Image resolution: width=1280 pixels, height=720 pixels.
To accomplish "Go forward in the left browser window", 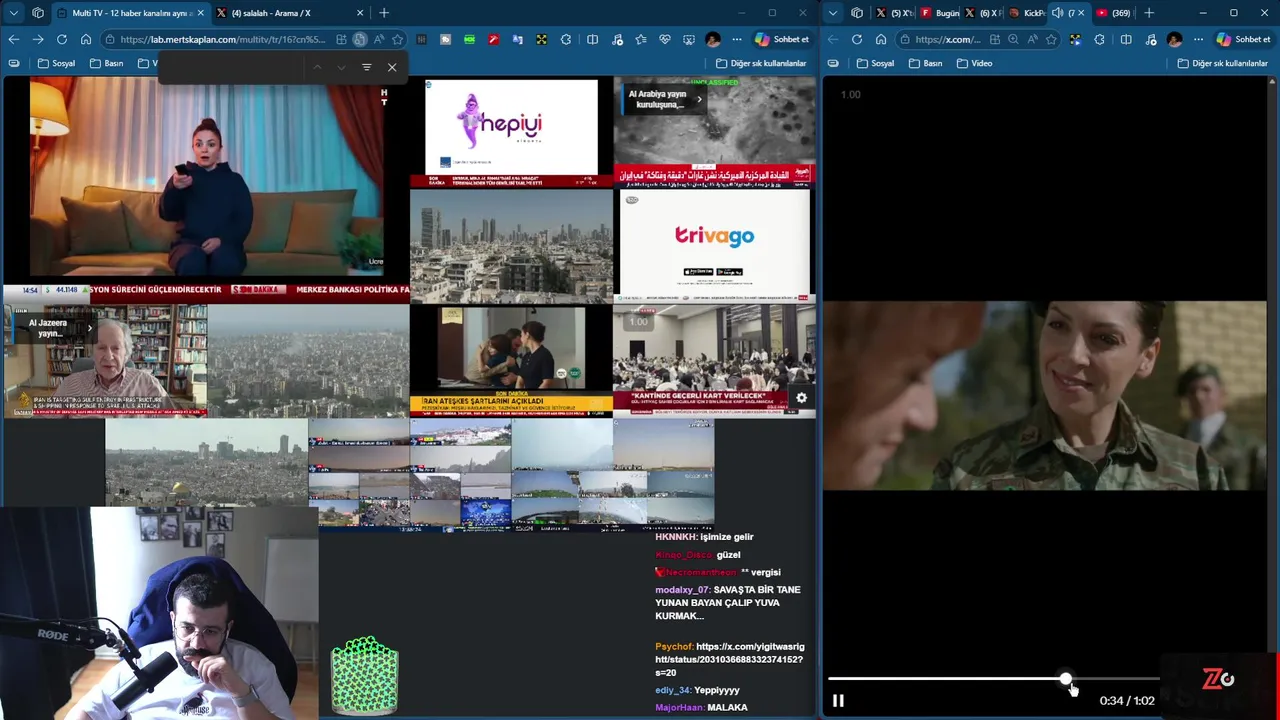I will (x=37, y=39).
